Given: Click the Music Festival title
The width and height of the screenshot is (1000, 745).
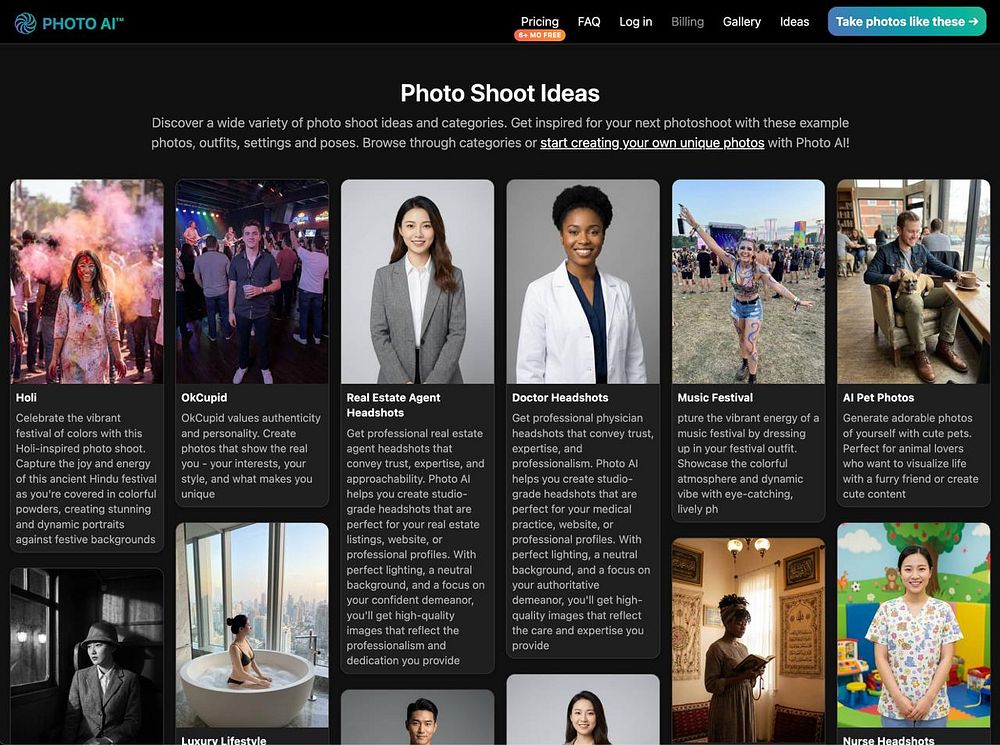Looking at the screenshot, I should pyautogui.click(x=715, y=397).
